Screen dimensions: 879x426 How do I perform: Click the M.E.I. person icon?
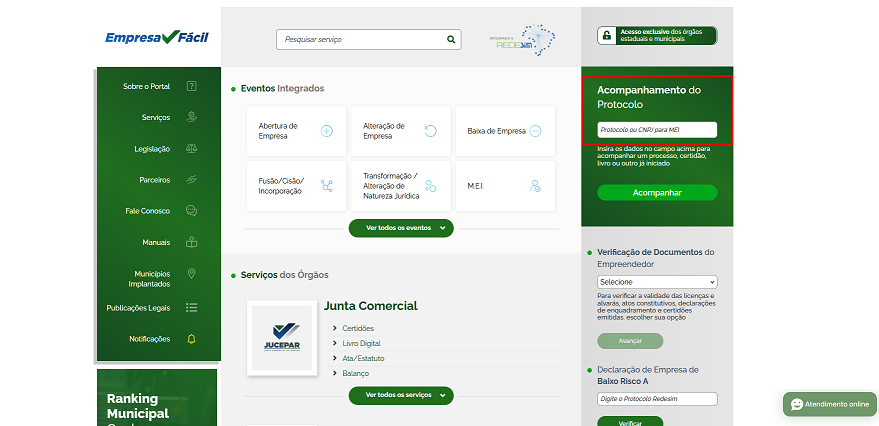(535, 186)
